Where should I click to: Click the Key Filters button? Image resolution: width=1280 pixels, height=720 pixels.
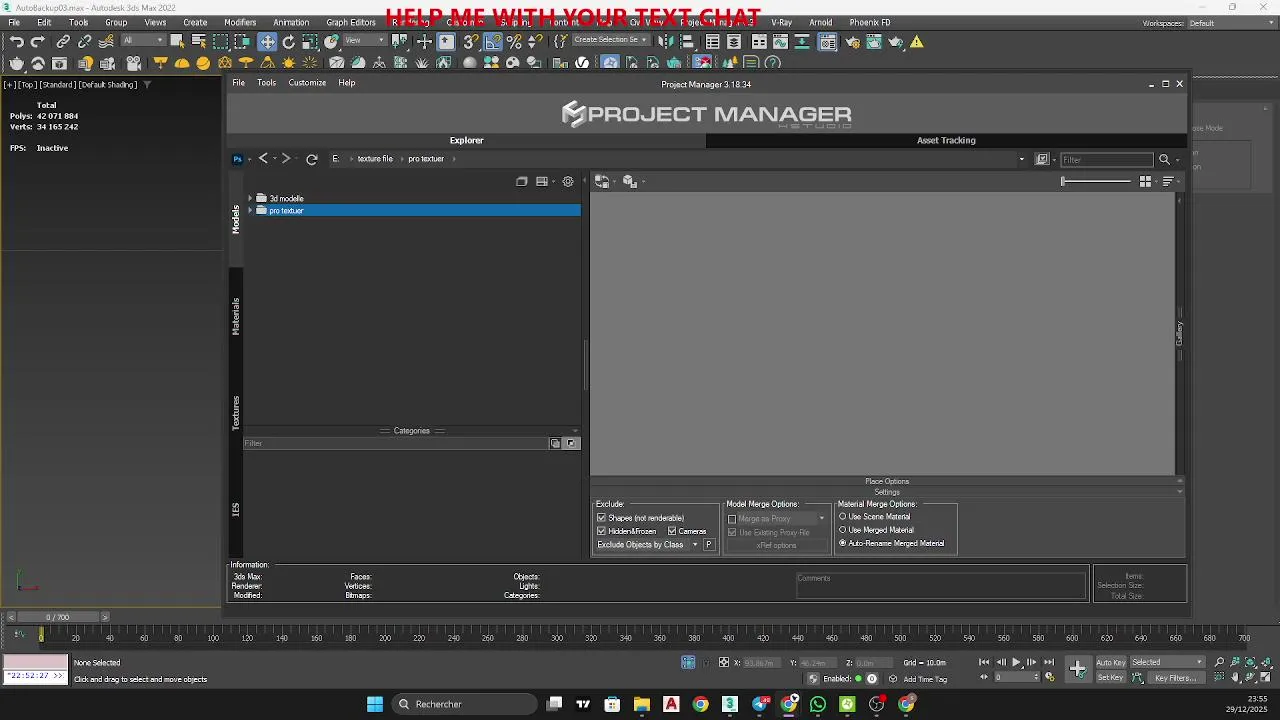(1175, 678)
